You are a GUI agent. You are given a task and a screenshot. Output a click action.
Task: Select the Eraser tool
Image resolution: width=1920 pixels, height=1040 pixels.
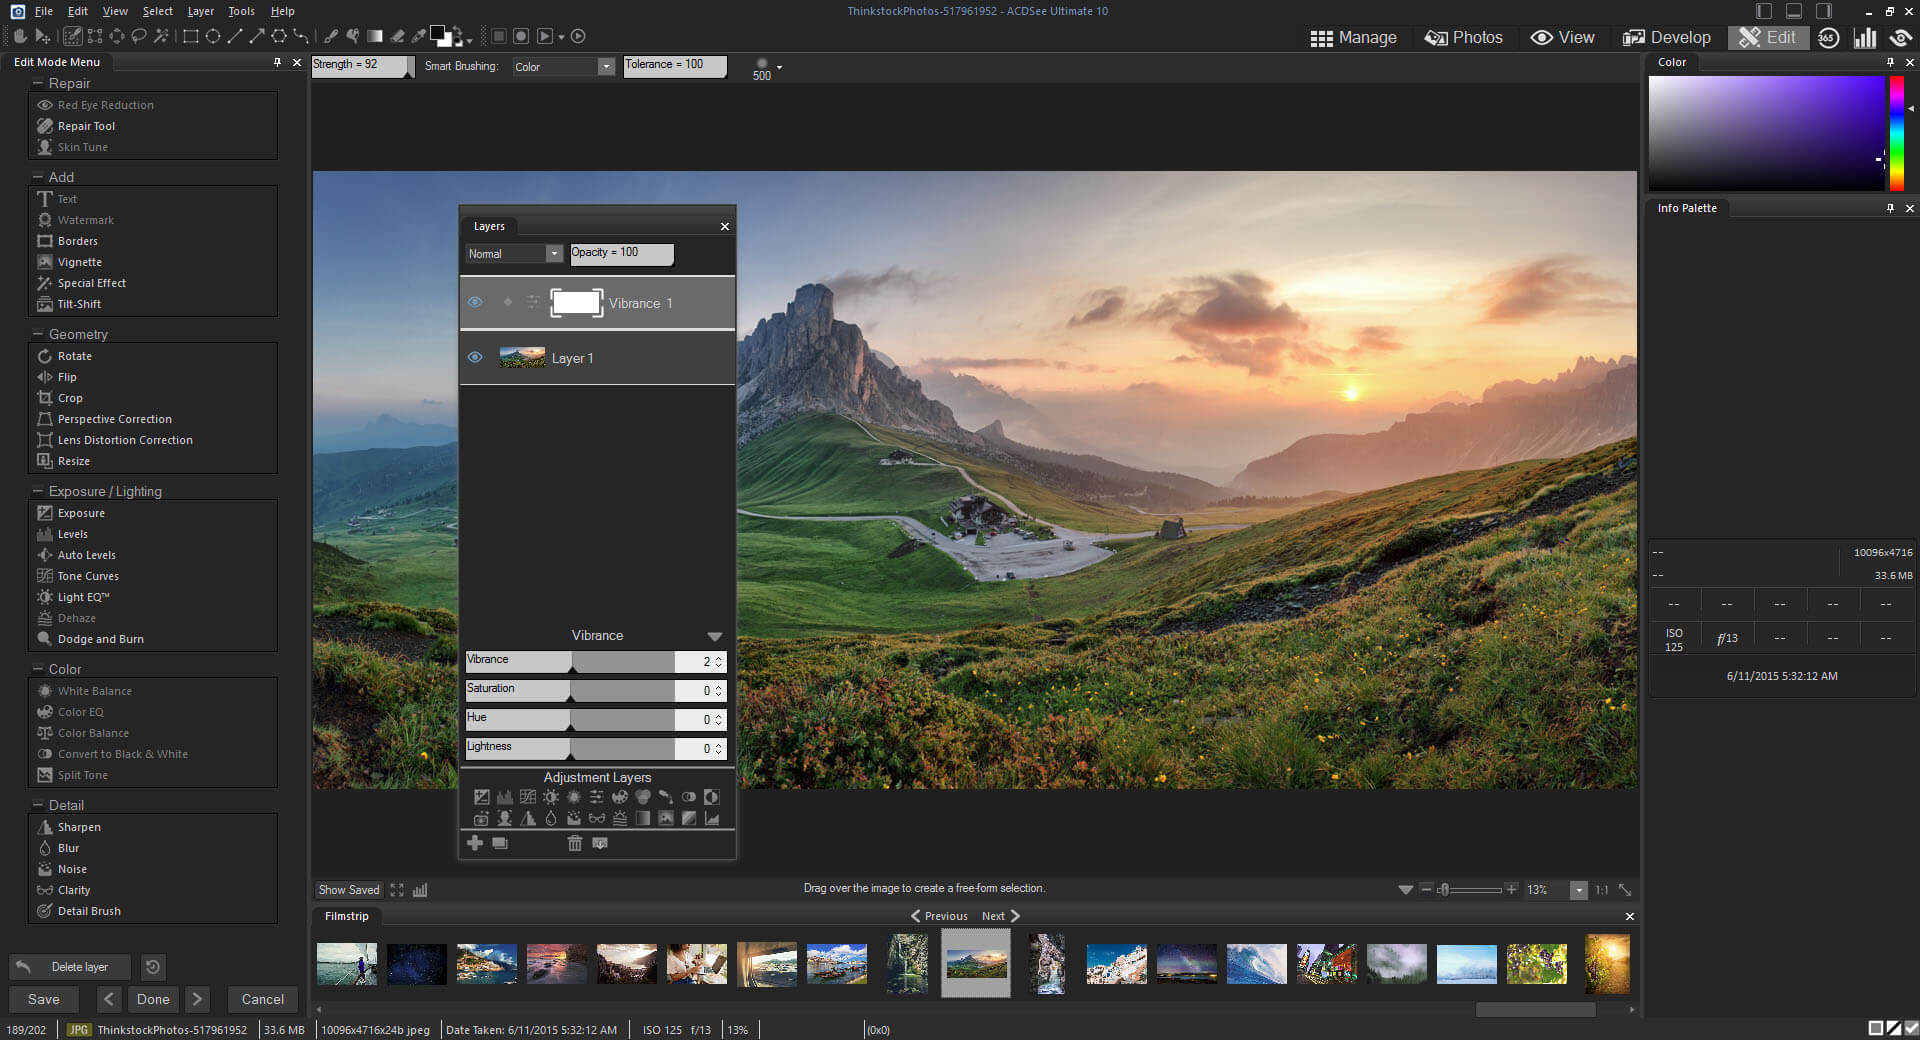[x=398, y=36]
